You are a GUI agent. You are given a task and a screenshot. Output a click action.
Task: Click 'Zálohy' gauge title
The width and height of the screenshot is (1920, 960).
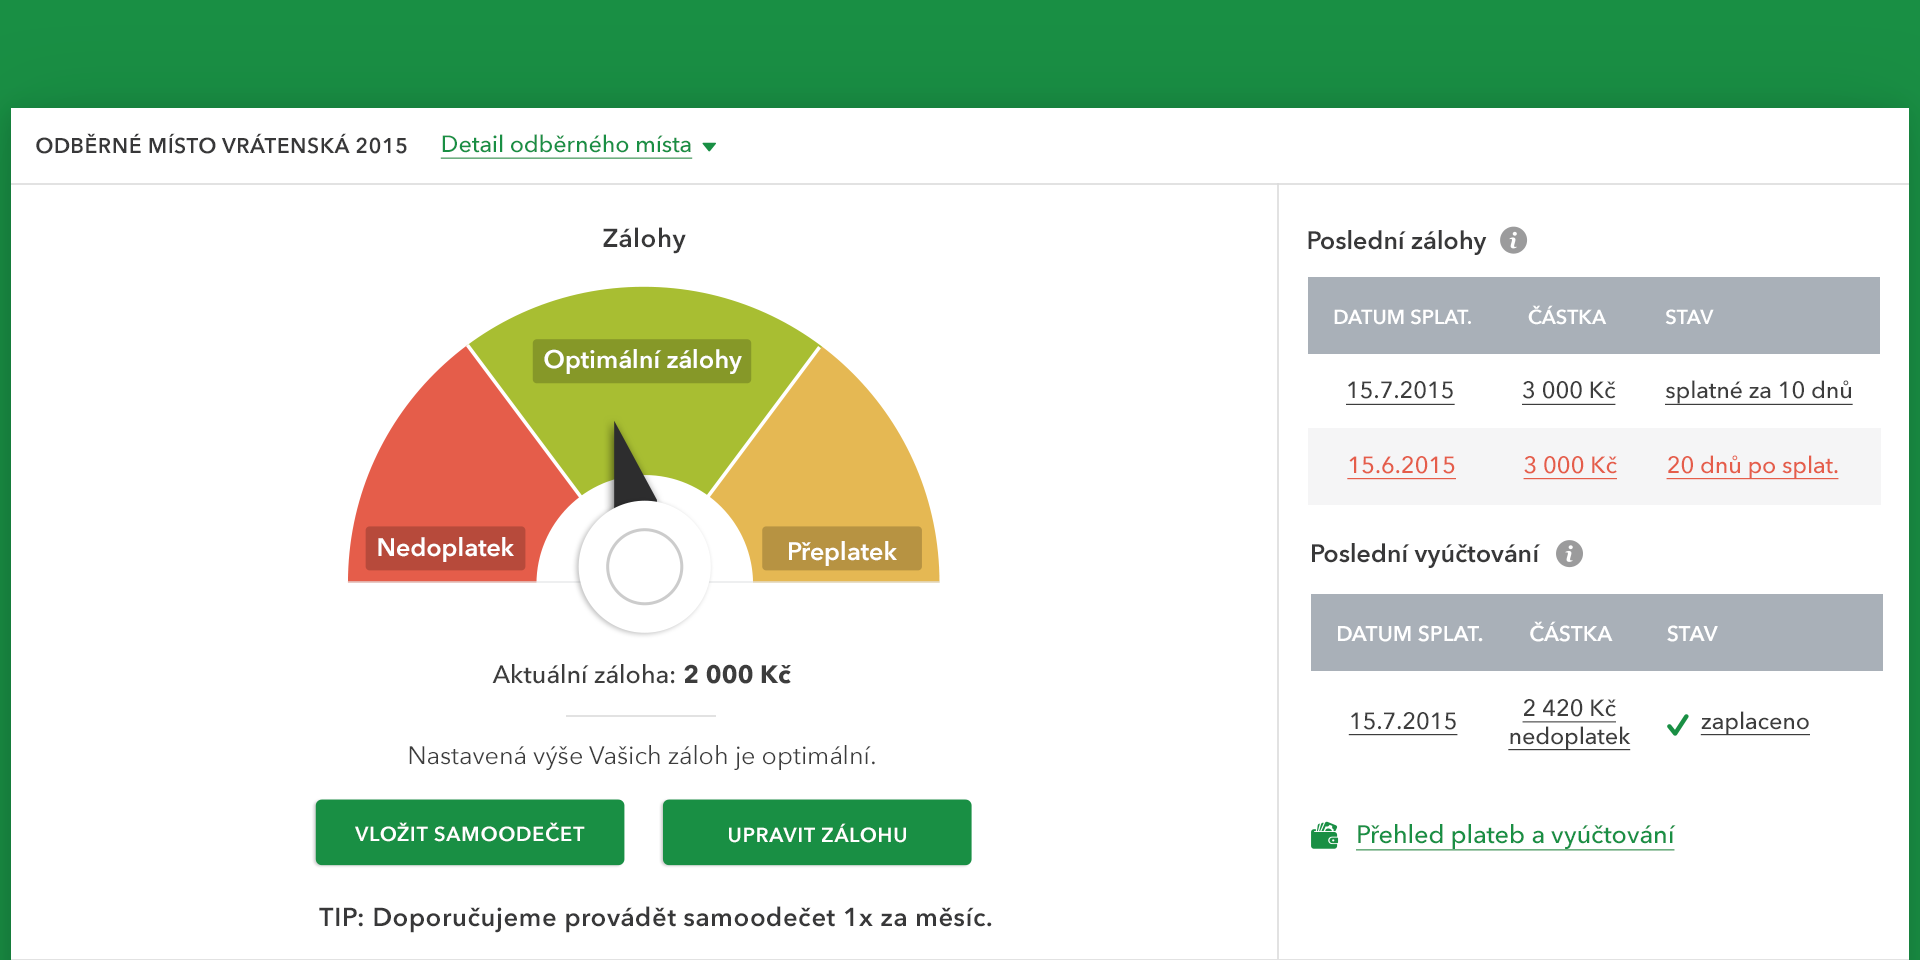(644, 239)
